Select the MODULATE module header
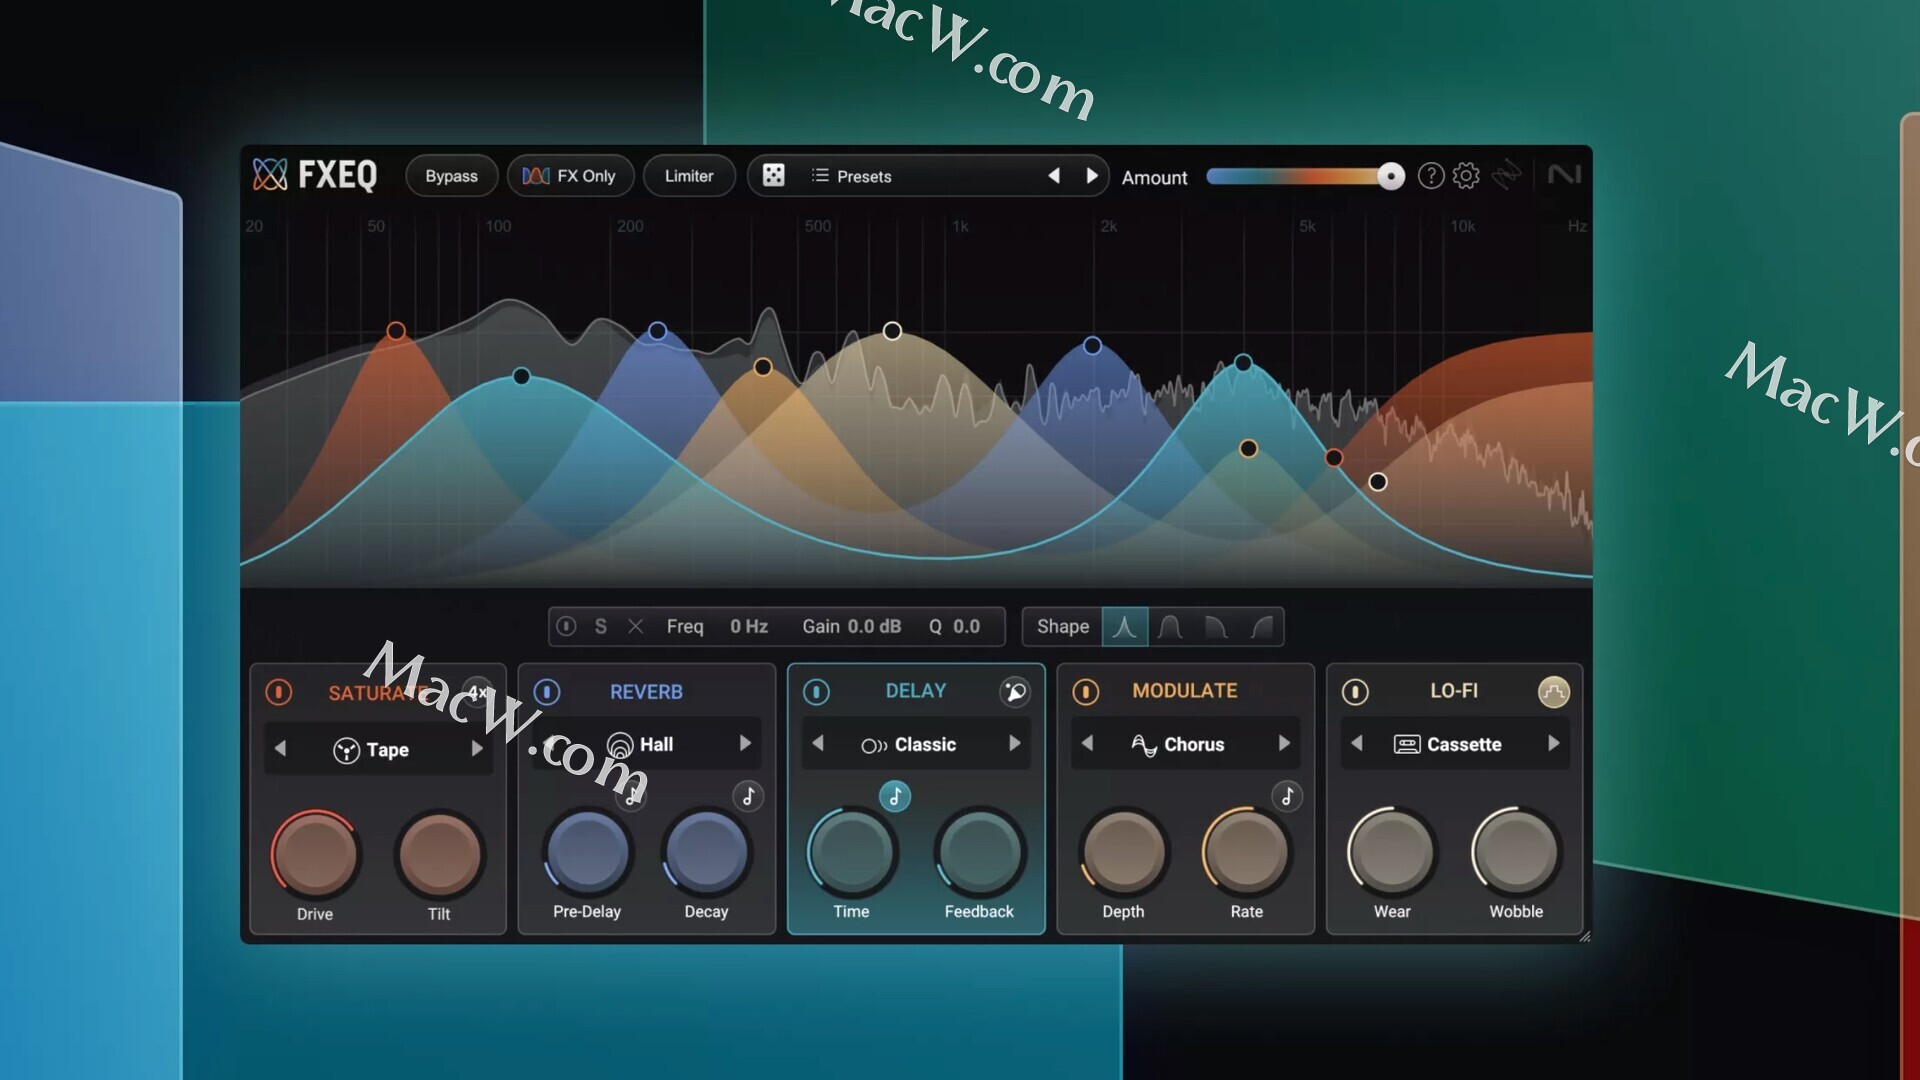 pos(1184,691)
